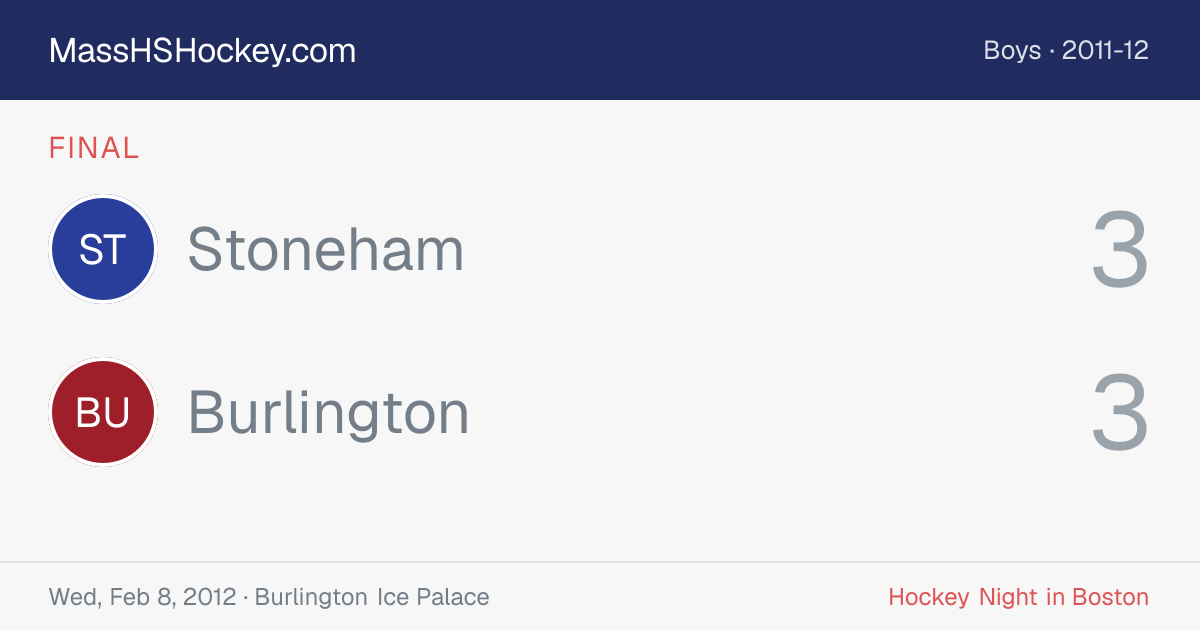This screenshot has height=630, width=1200.
Task: Select the 2011-12 season label
Action: [1105, 50]
